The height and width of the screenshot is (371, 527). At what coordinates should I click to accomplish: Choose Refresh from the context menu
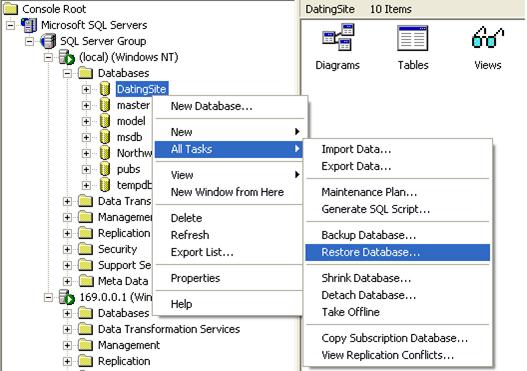pyautogui.click(x=229, y=235)
